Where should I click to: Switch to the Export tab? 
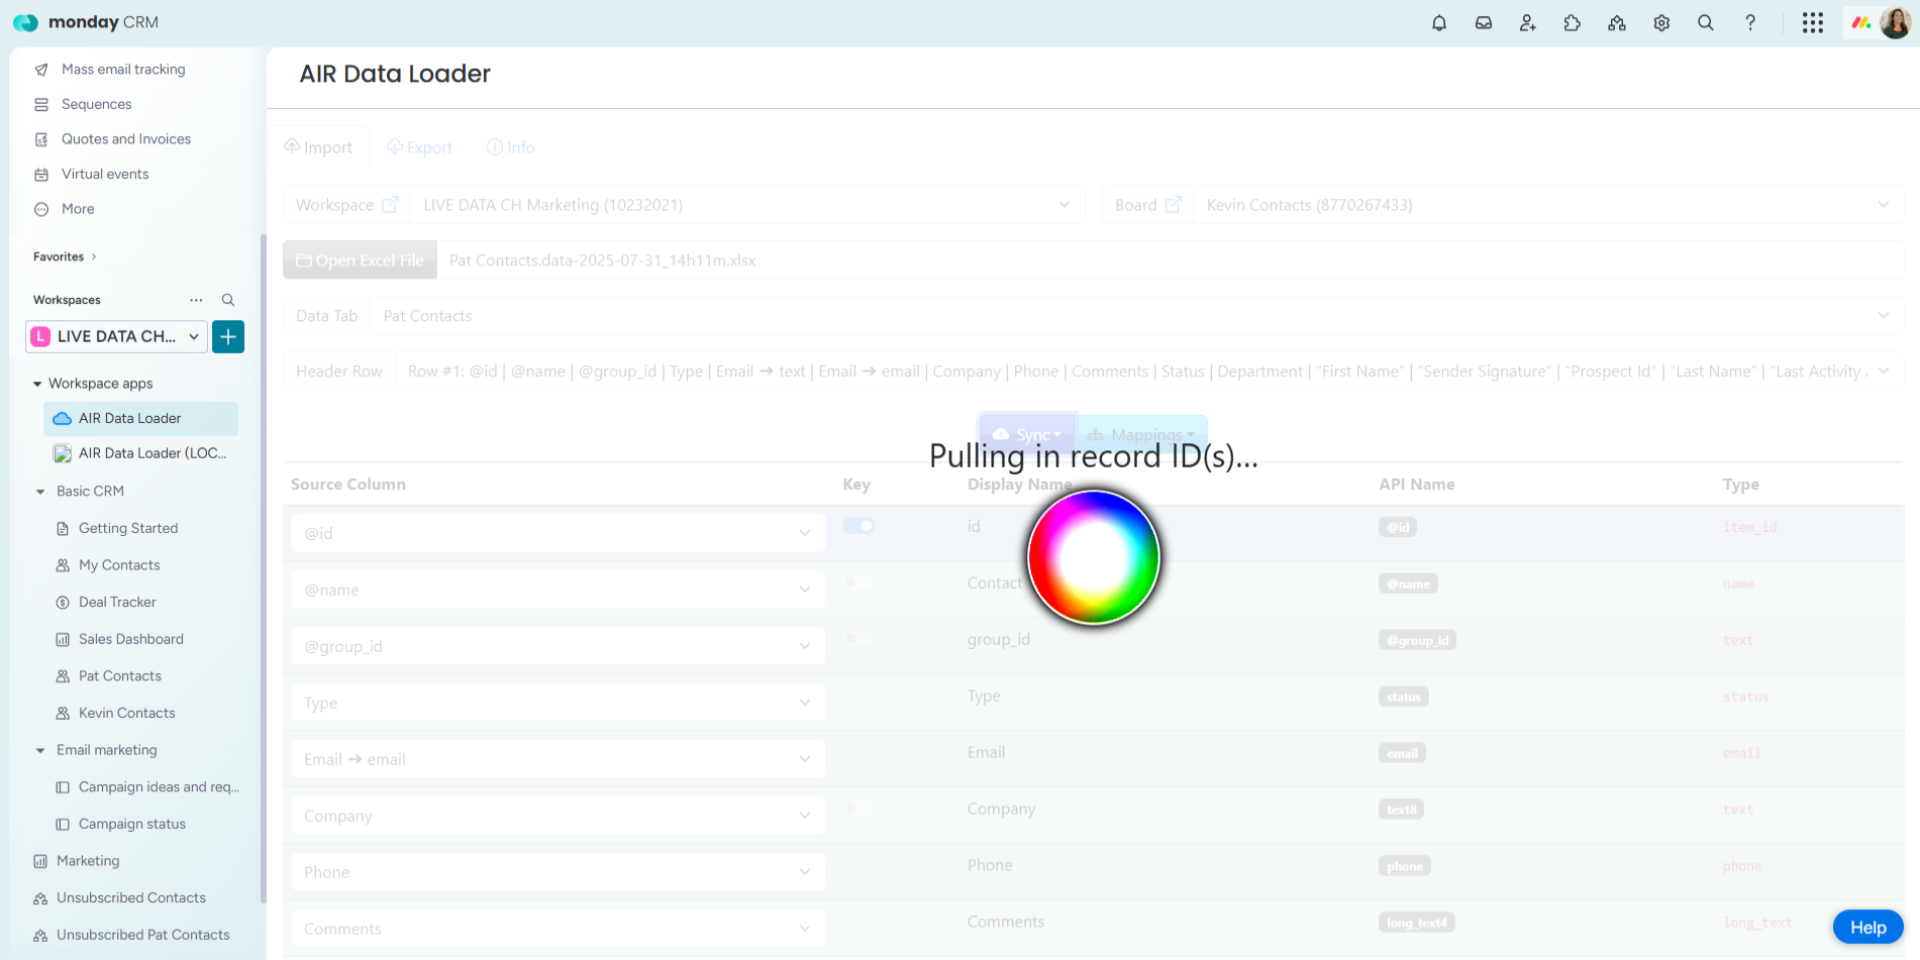[420, 147]
